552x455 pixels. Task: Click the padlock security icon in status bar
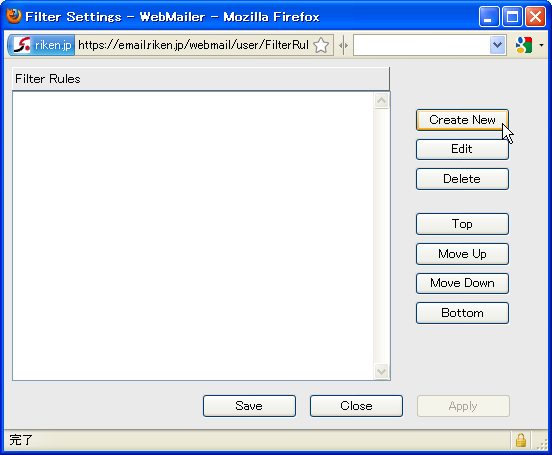521,440
